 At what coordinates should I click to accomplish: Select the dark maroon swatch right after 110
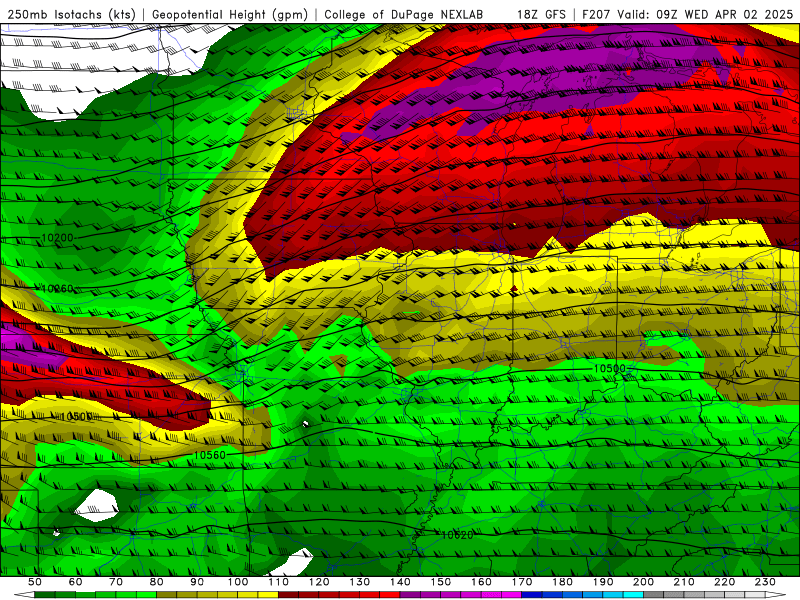click(288, 594)
